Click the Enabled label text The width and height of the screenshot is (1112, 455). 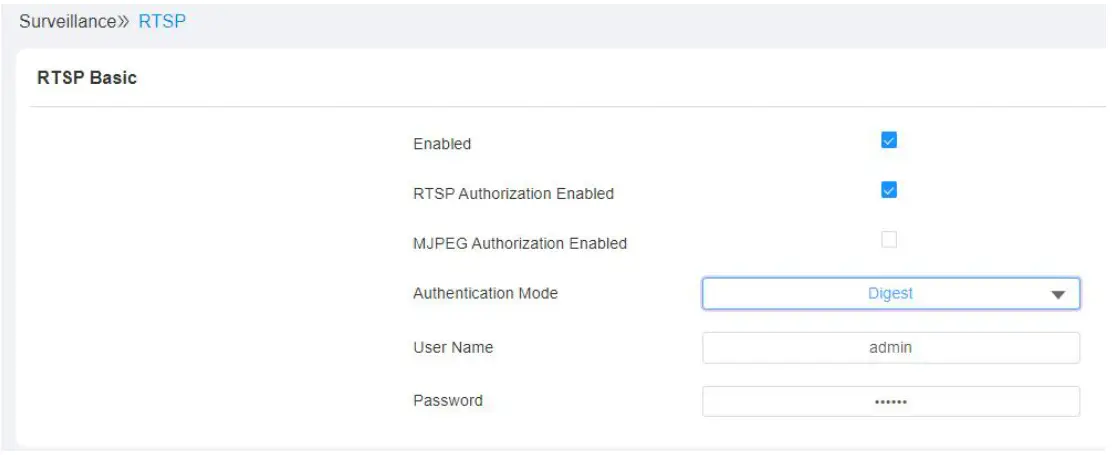tap(442, 144)
